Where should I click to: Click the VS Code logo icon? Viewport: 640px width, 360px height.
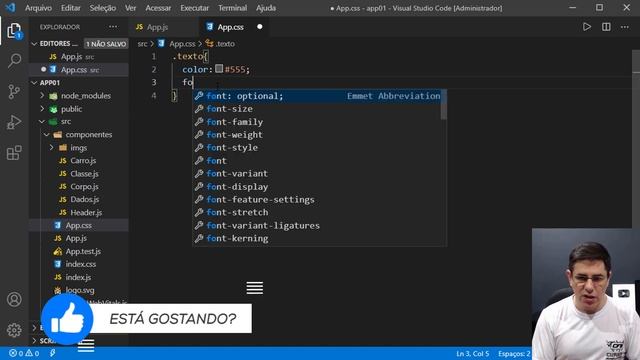pos(10,8)
